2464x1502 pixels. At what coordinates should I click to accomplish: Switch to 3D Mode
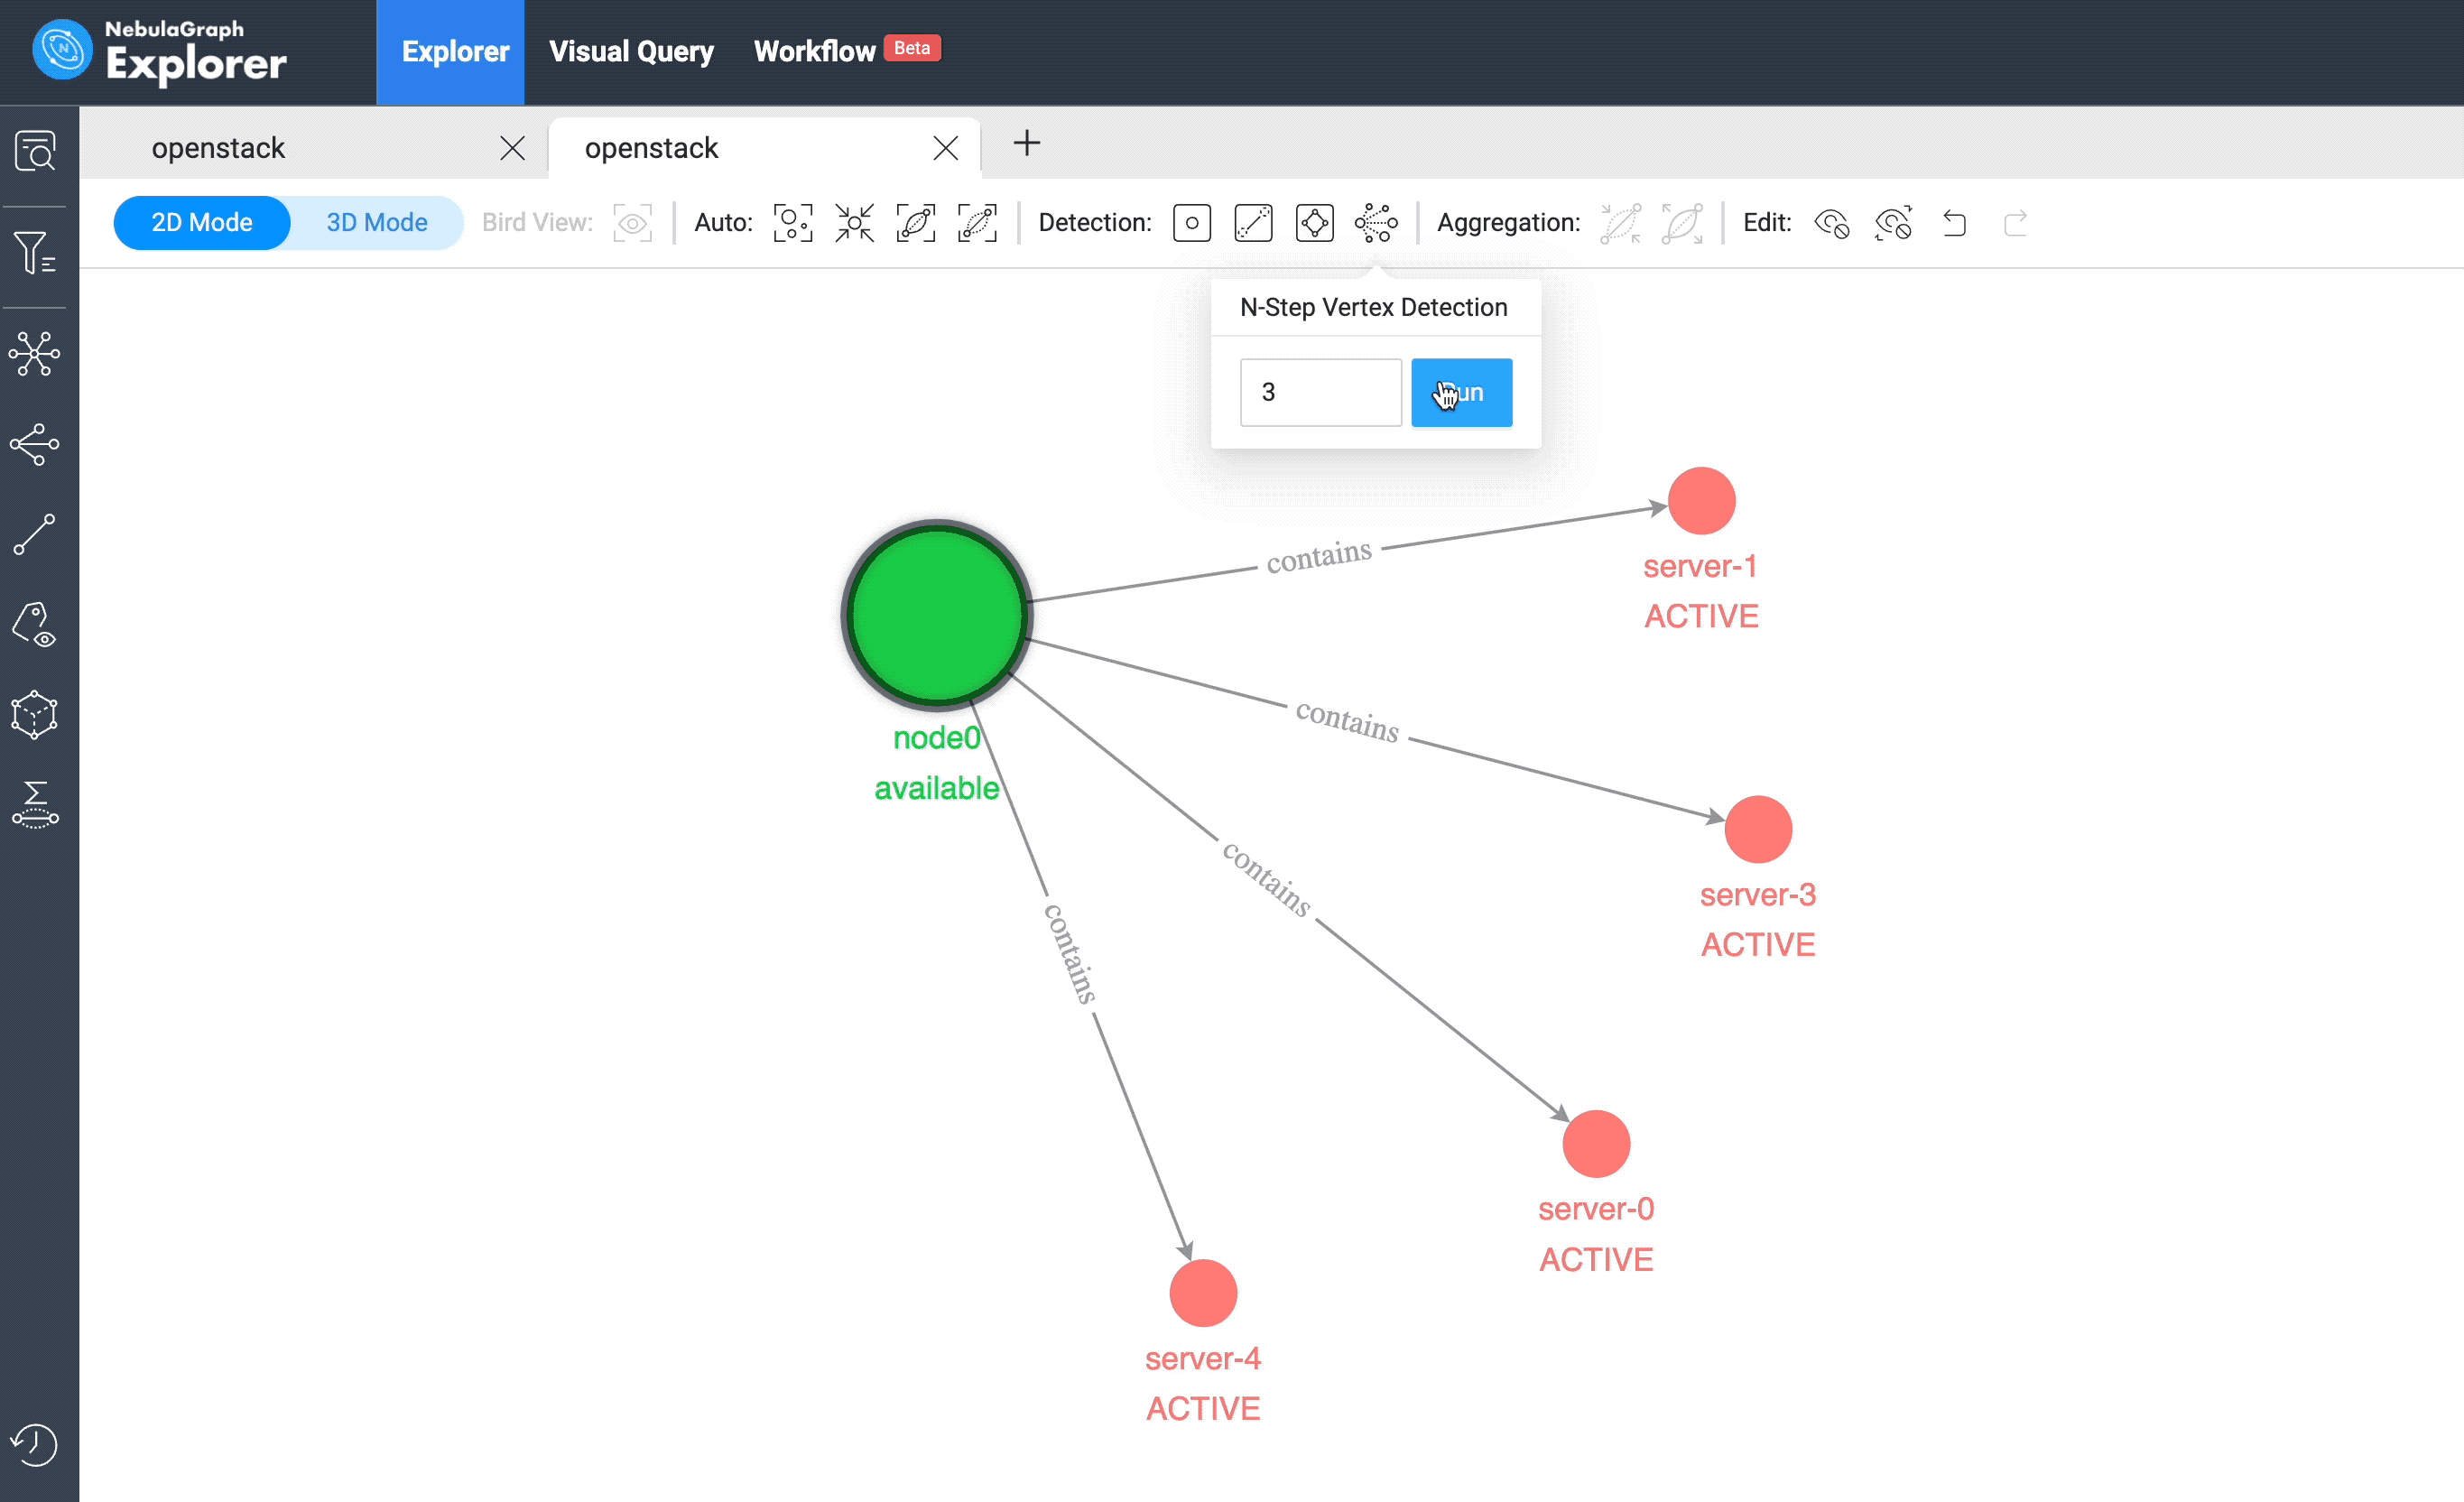[x=377, y=222]
